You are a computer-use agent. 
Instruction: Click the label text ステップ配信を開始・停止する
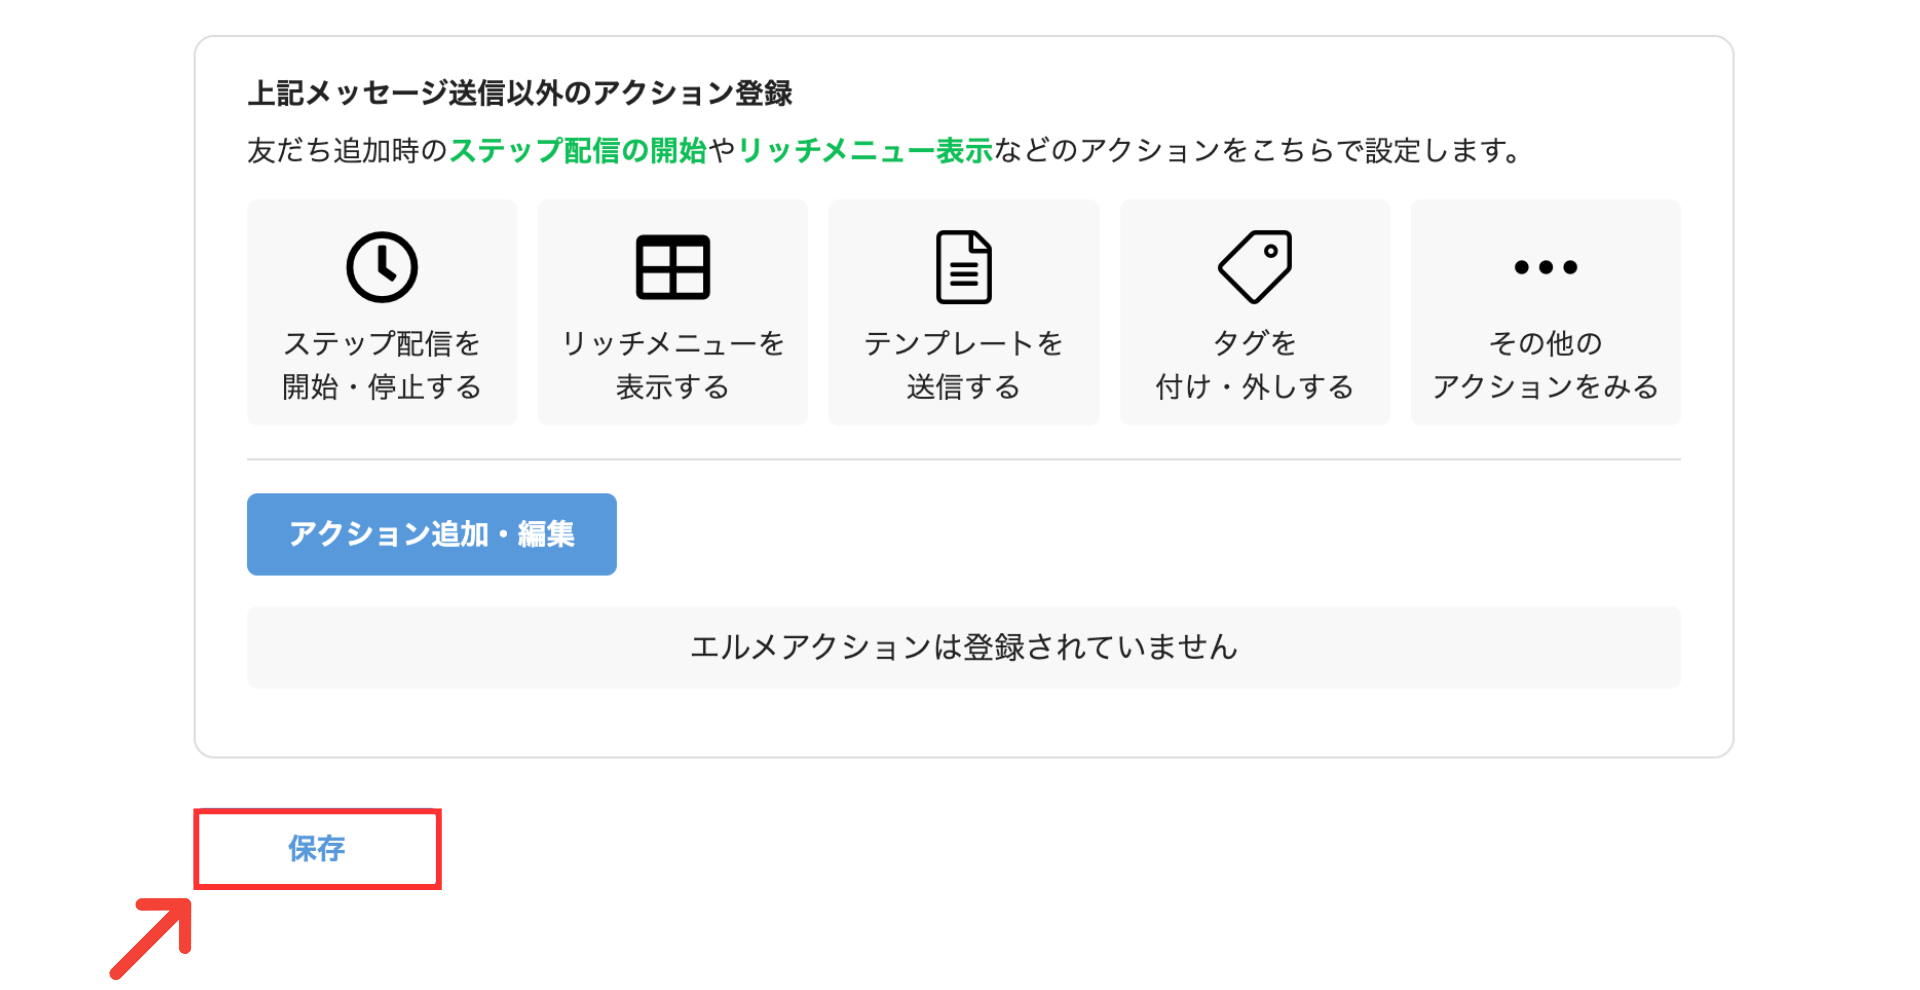(382, 366)
